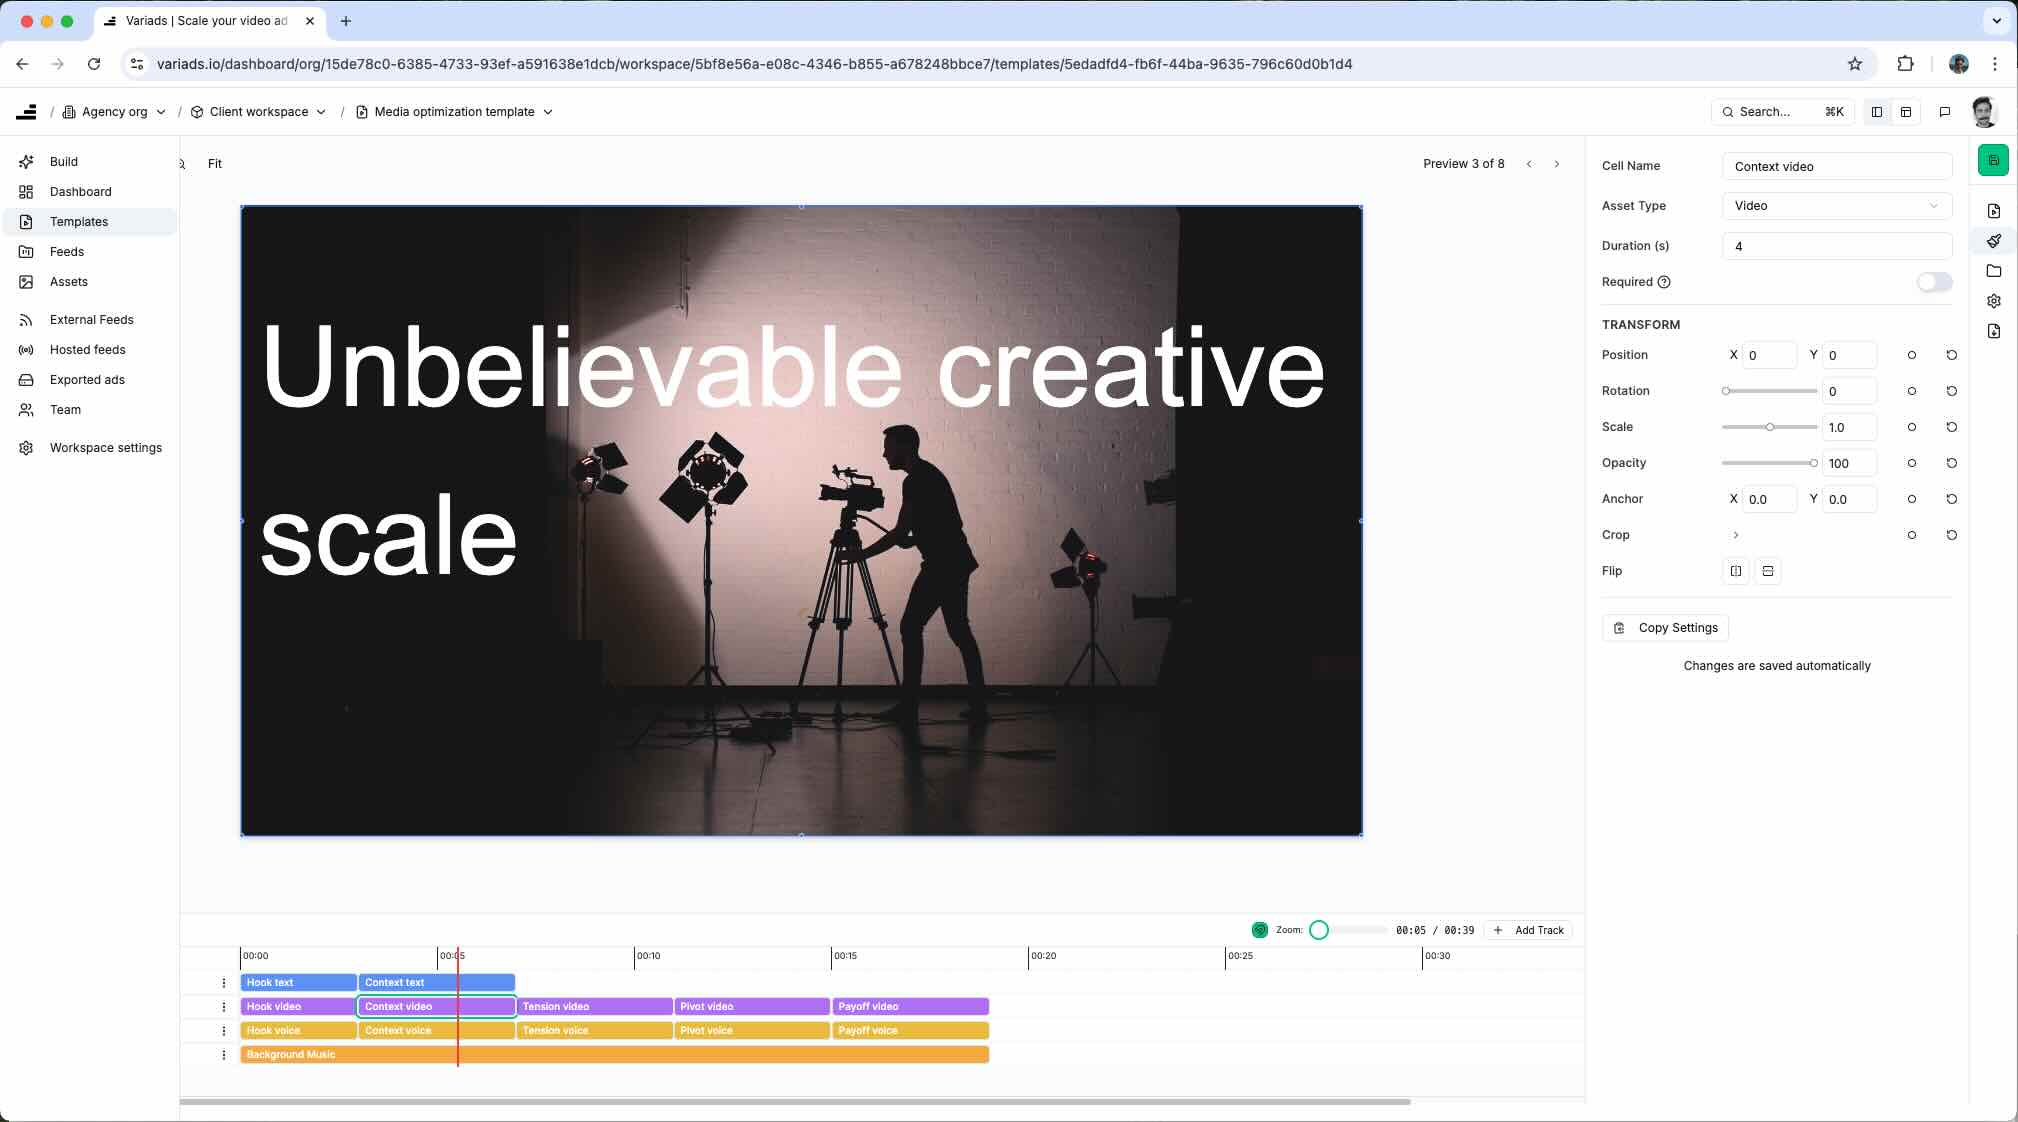Click the keyframe circle next to Opacity

pyautogui.click(x=1911, y=463)
